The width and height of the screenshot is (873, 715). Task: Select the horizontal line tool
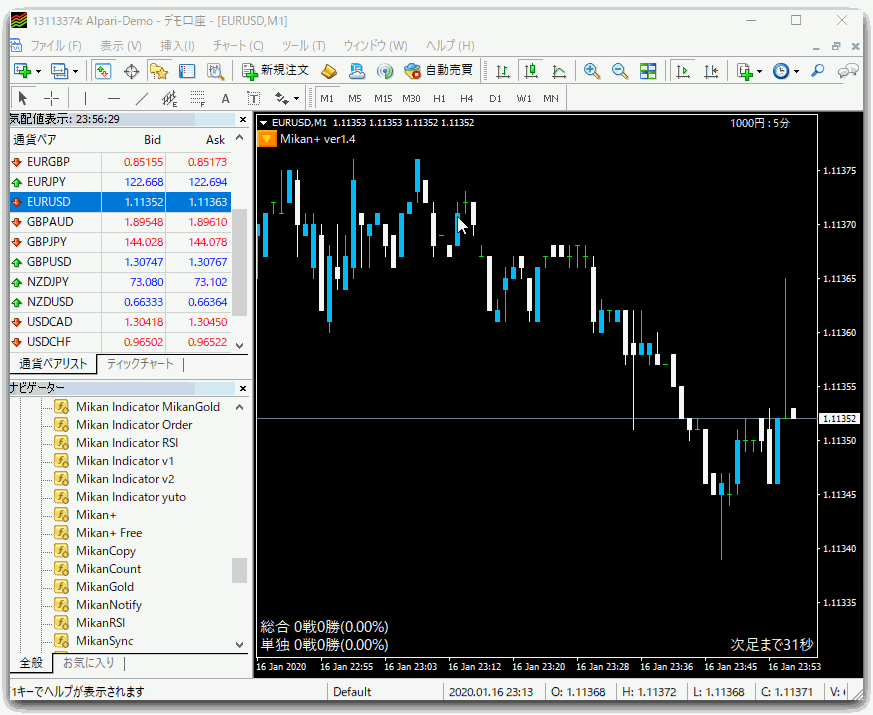[114, 99]
